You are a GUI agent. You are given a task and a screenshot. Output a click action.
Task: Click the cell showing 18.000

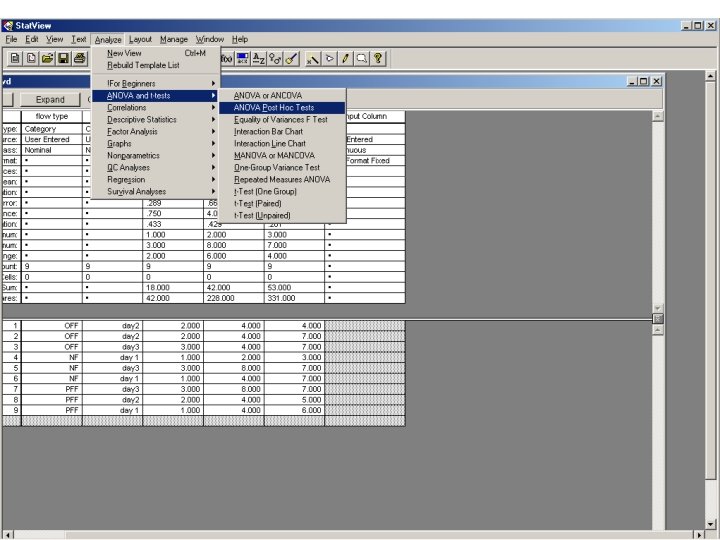(173, 287)
